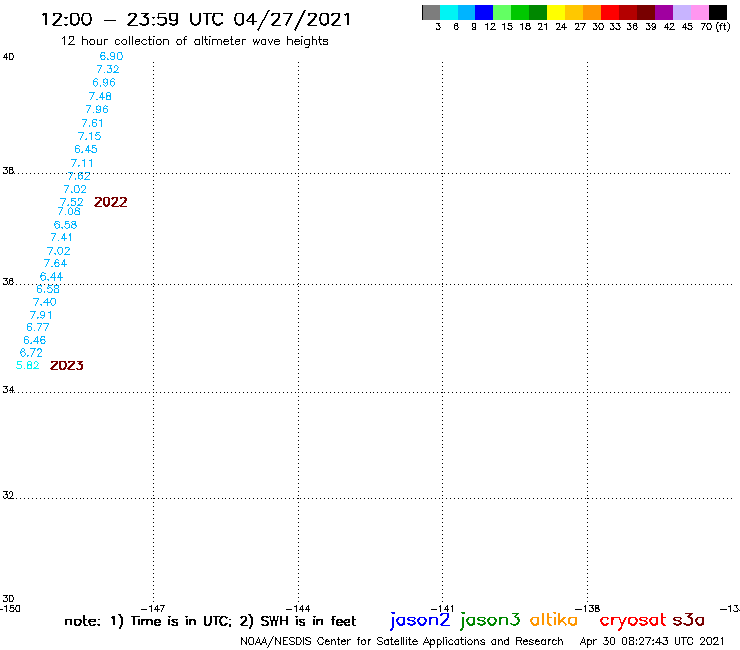Click the "70 (ft)" legend label

point(715,27)
